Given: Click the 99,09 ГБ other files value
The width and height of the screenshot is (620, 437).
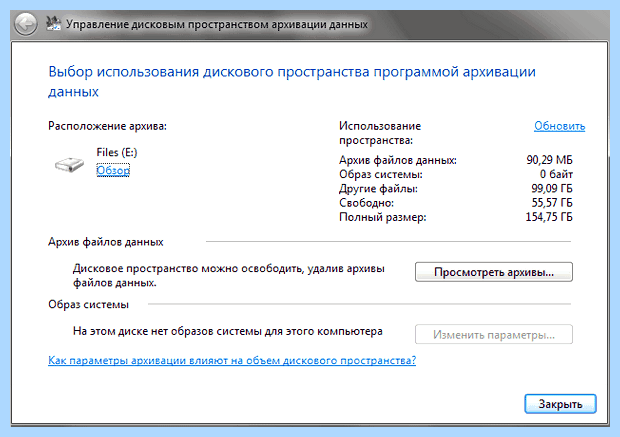Looking at the screenshot, I should pos(552,188).
